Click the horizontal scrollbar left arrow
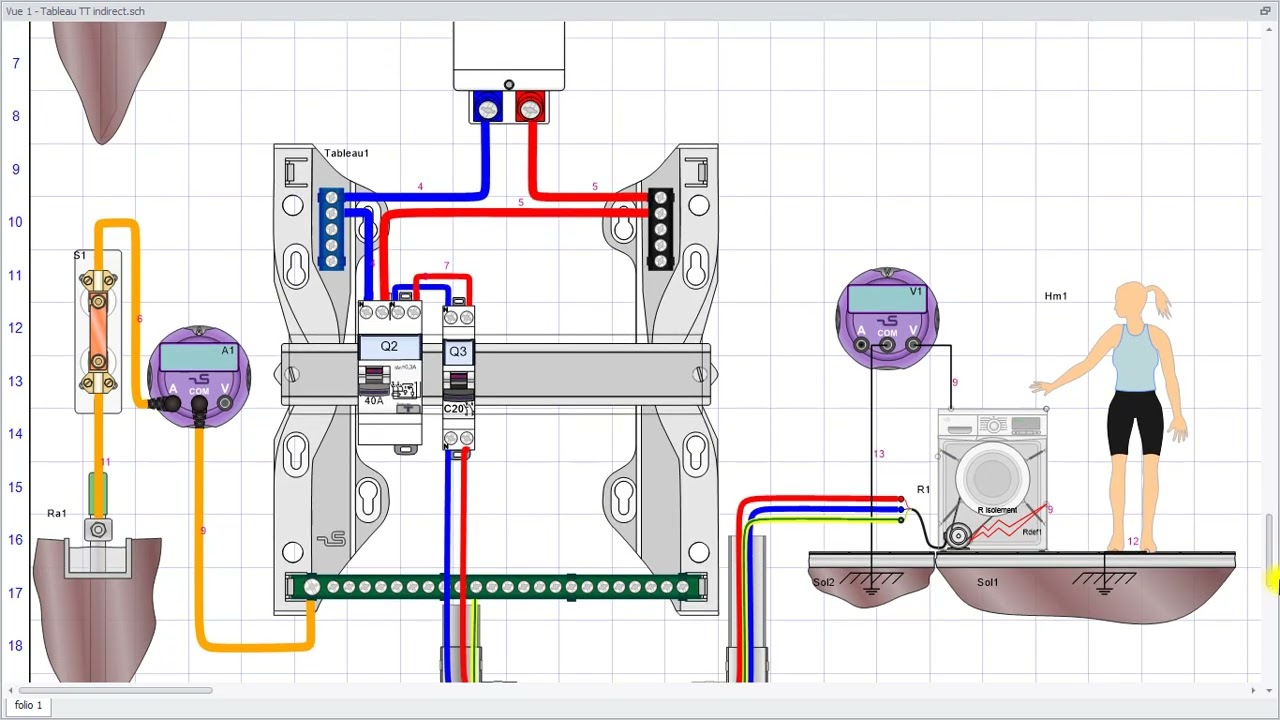The width and height of the screenshot is (1280, 720). pos(9,690)
